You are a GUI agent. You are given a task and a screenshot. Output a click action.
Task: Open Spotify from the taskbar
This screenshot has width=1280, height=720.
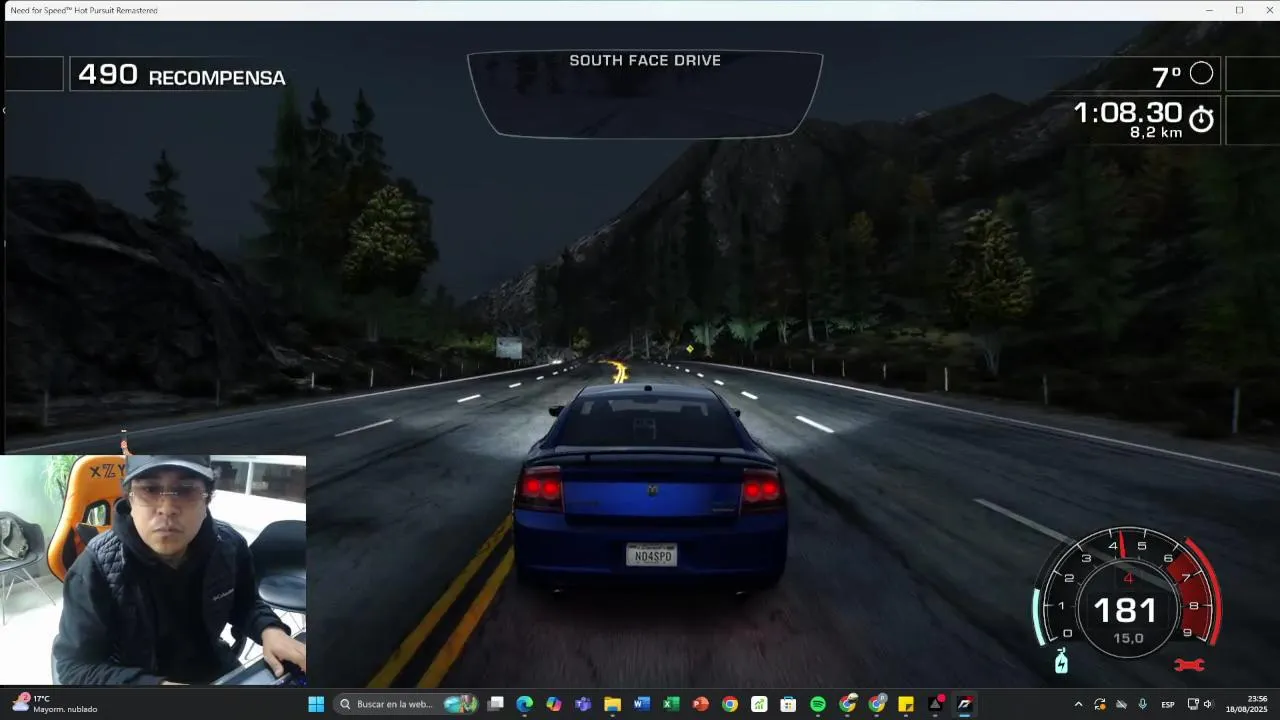818,704
